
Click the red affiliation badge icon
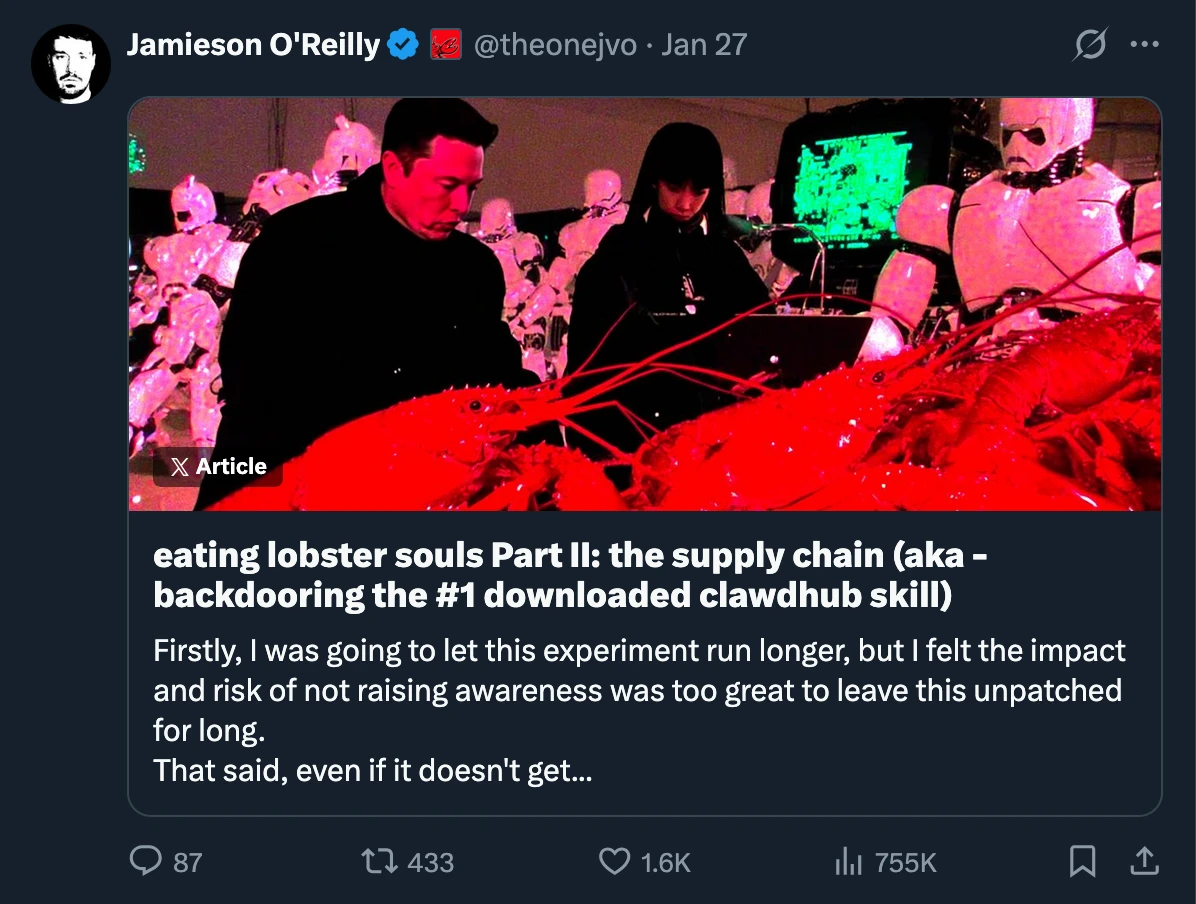pos(444,45)
